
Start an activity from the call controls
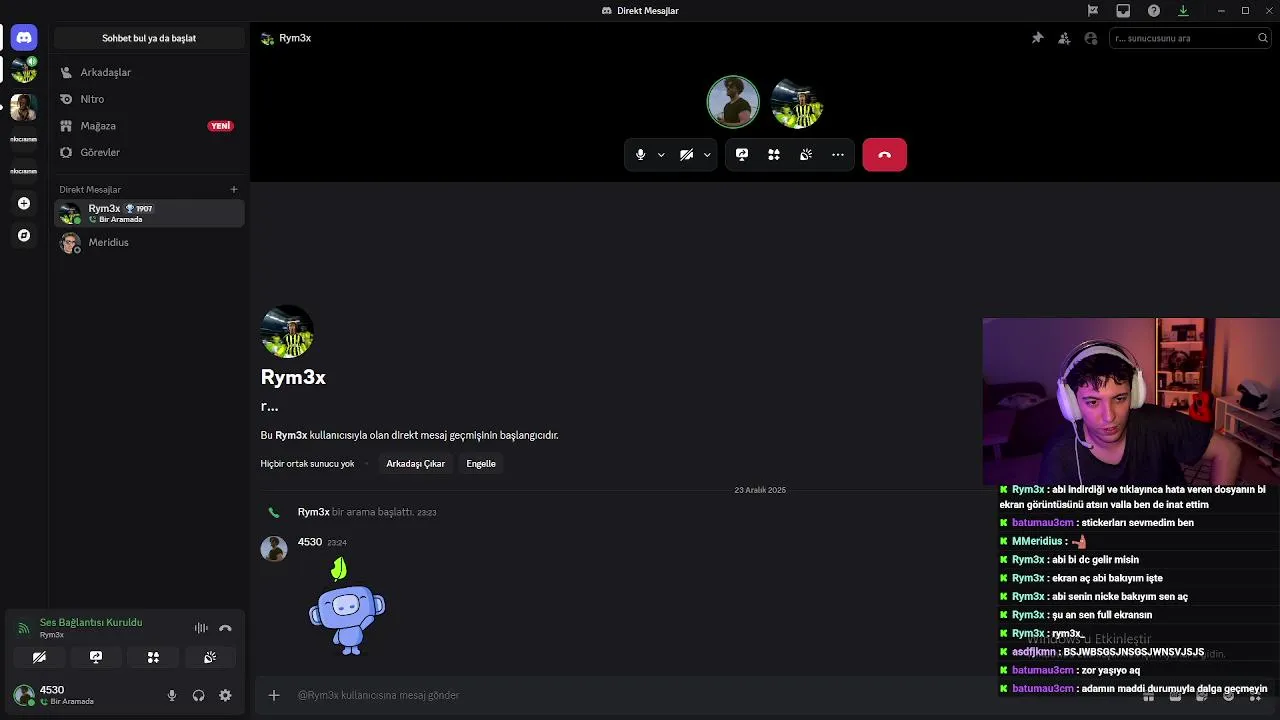coord(774,155)
